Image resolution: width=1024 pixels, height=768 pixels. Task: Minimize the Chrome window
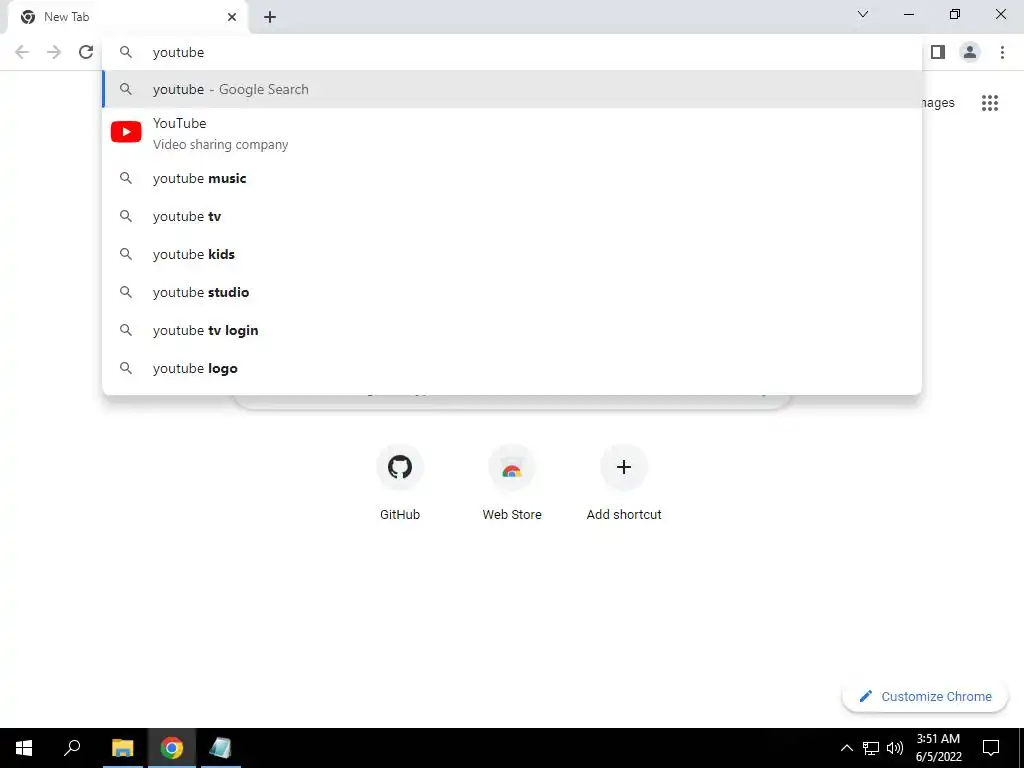pyautogui.click(x=908, y=14)
